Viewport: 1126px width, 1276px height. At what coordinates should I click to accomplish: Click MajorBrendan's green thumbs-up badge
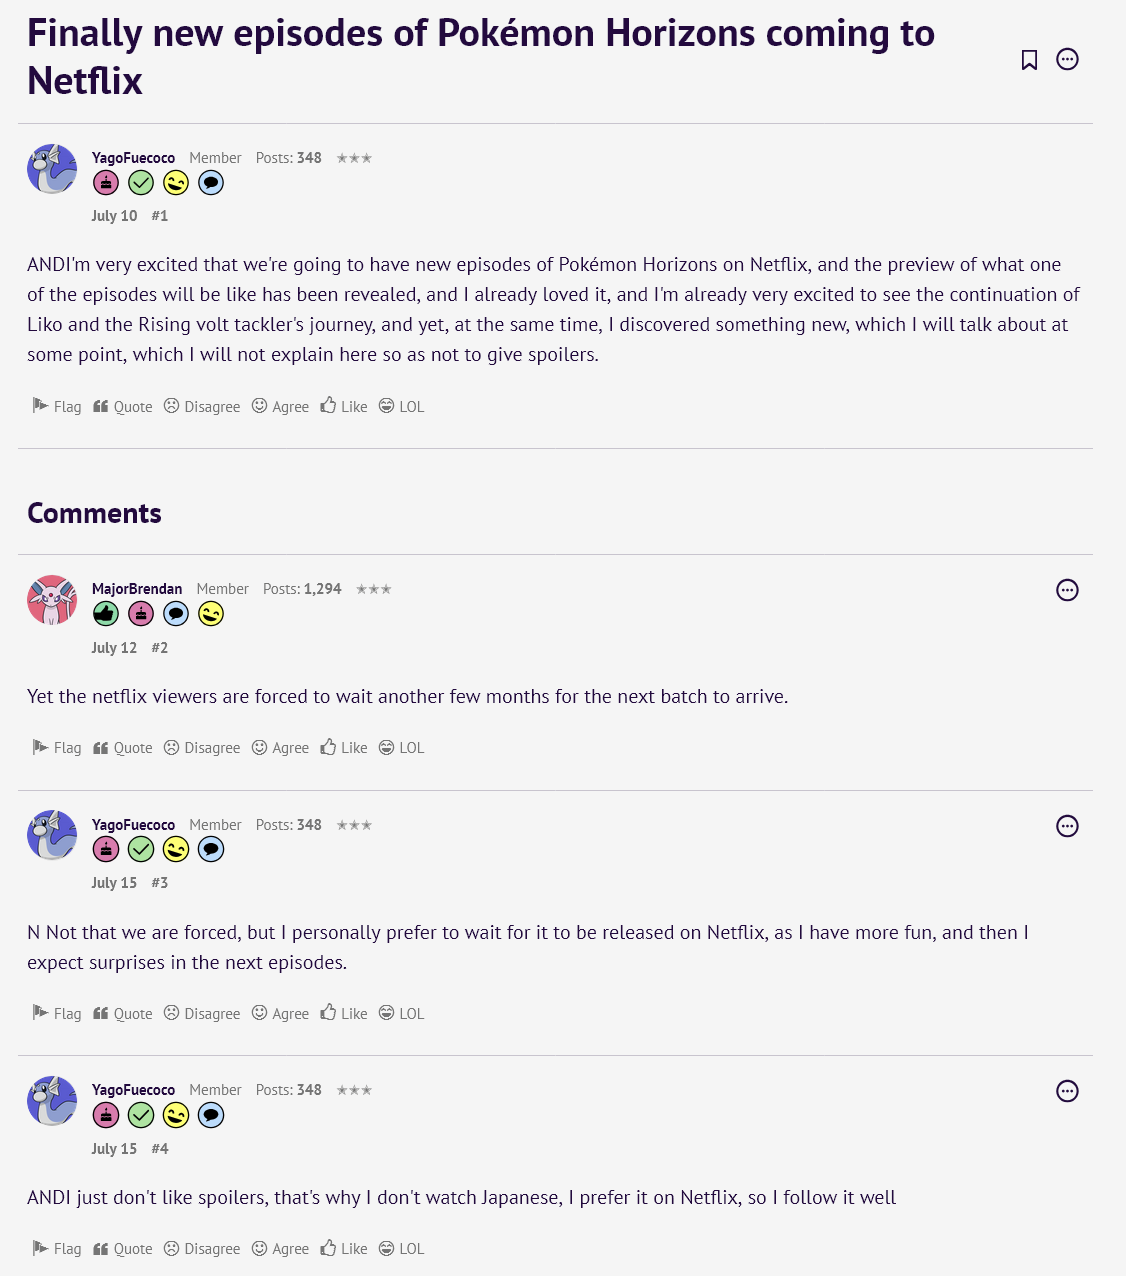106,614
